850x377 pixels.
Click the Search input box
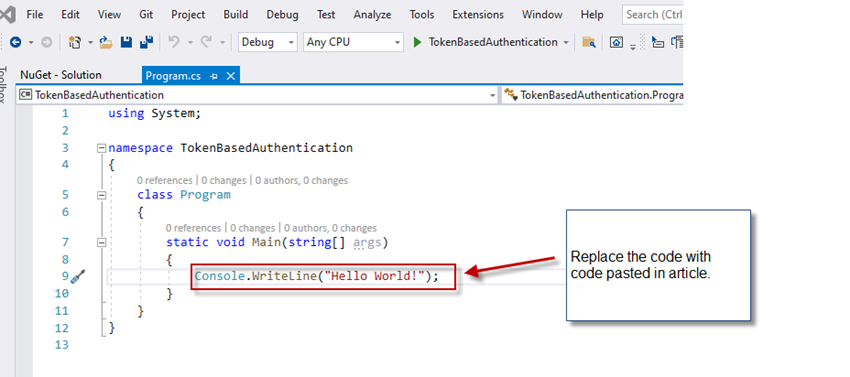click(x=653, y=15)
